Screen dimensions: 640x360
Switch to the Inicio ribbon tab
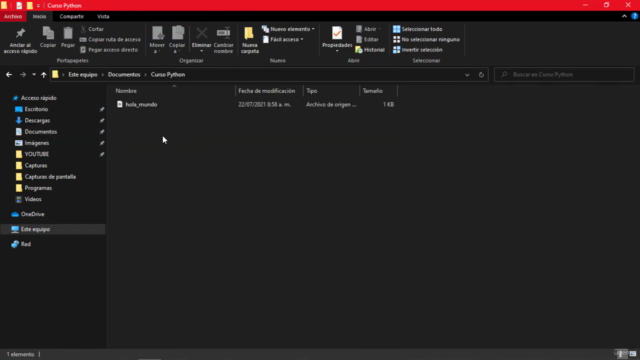point(39,16)
